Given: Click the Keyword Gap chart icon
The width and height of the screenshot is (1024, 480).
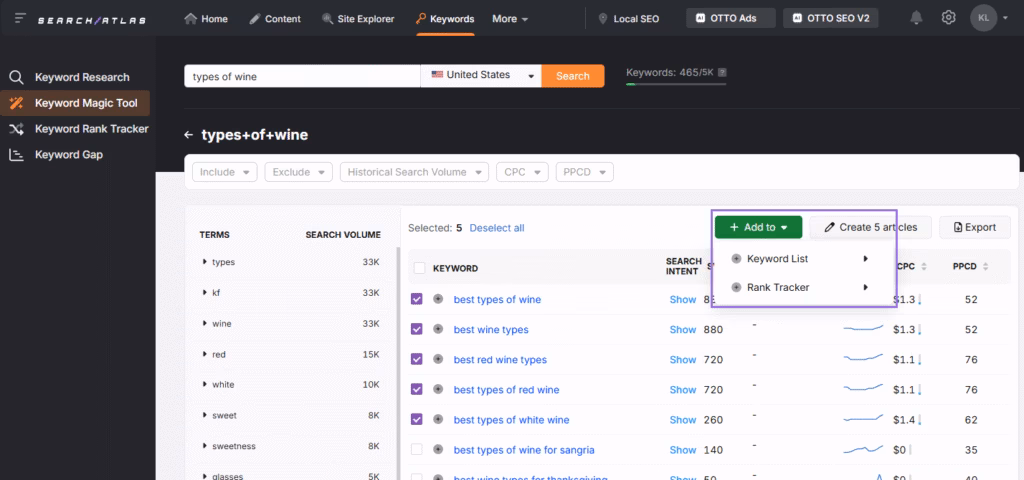Looking at the screenshot, I should [x=16, y=155].
